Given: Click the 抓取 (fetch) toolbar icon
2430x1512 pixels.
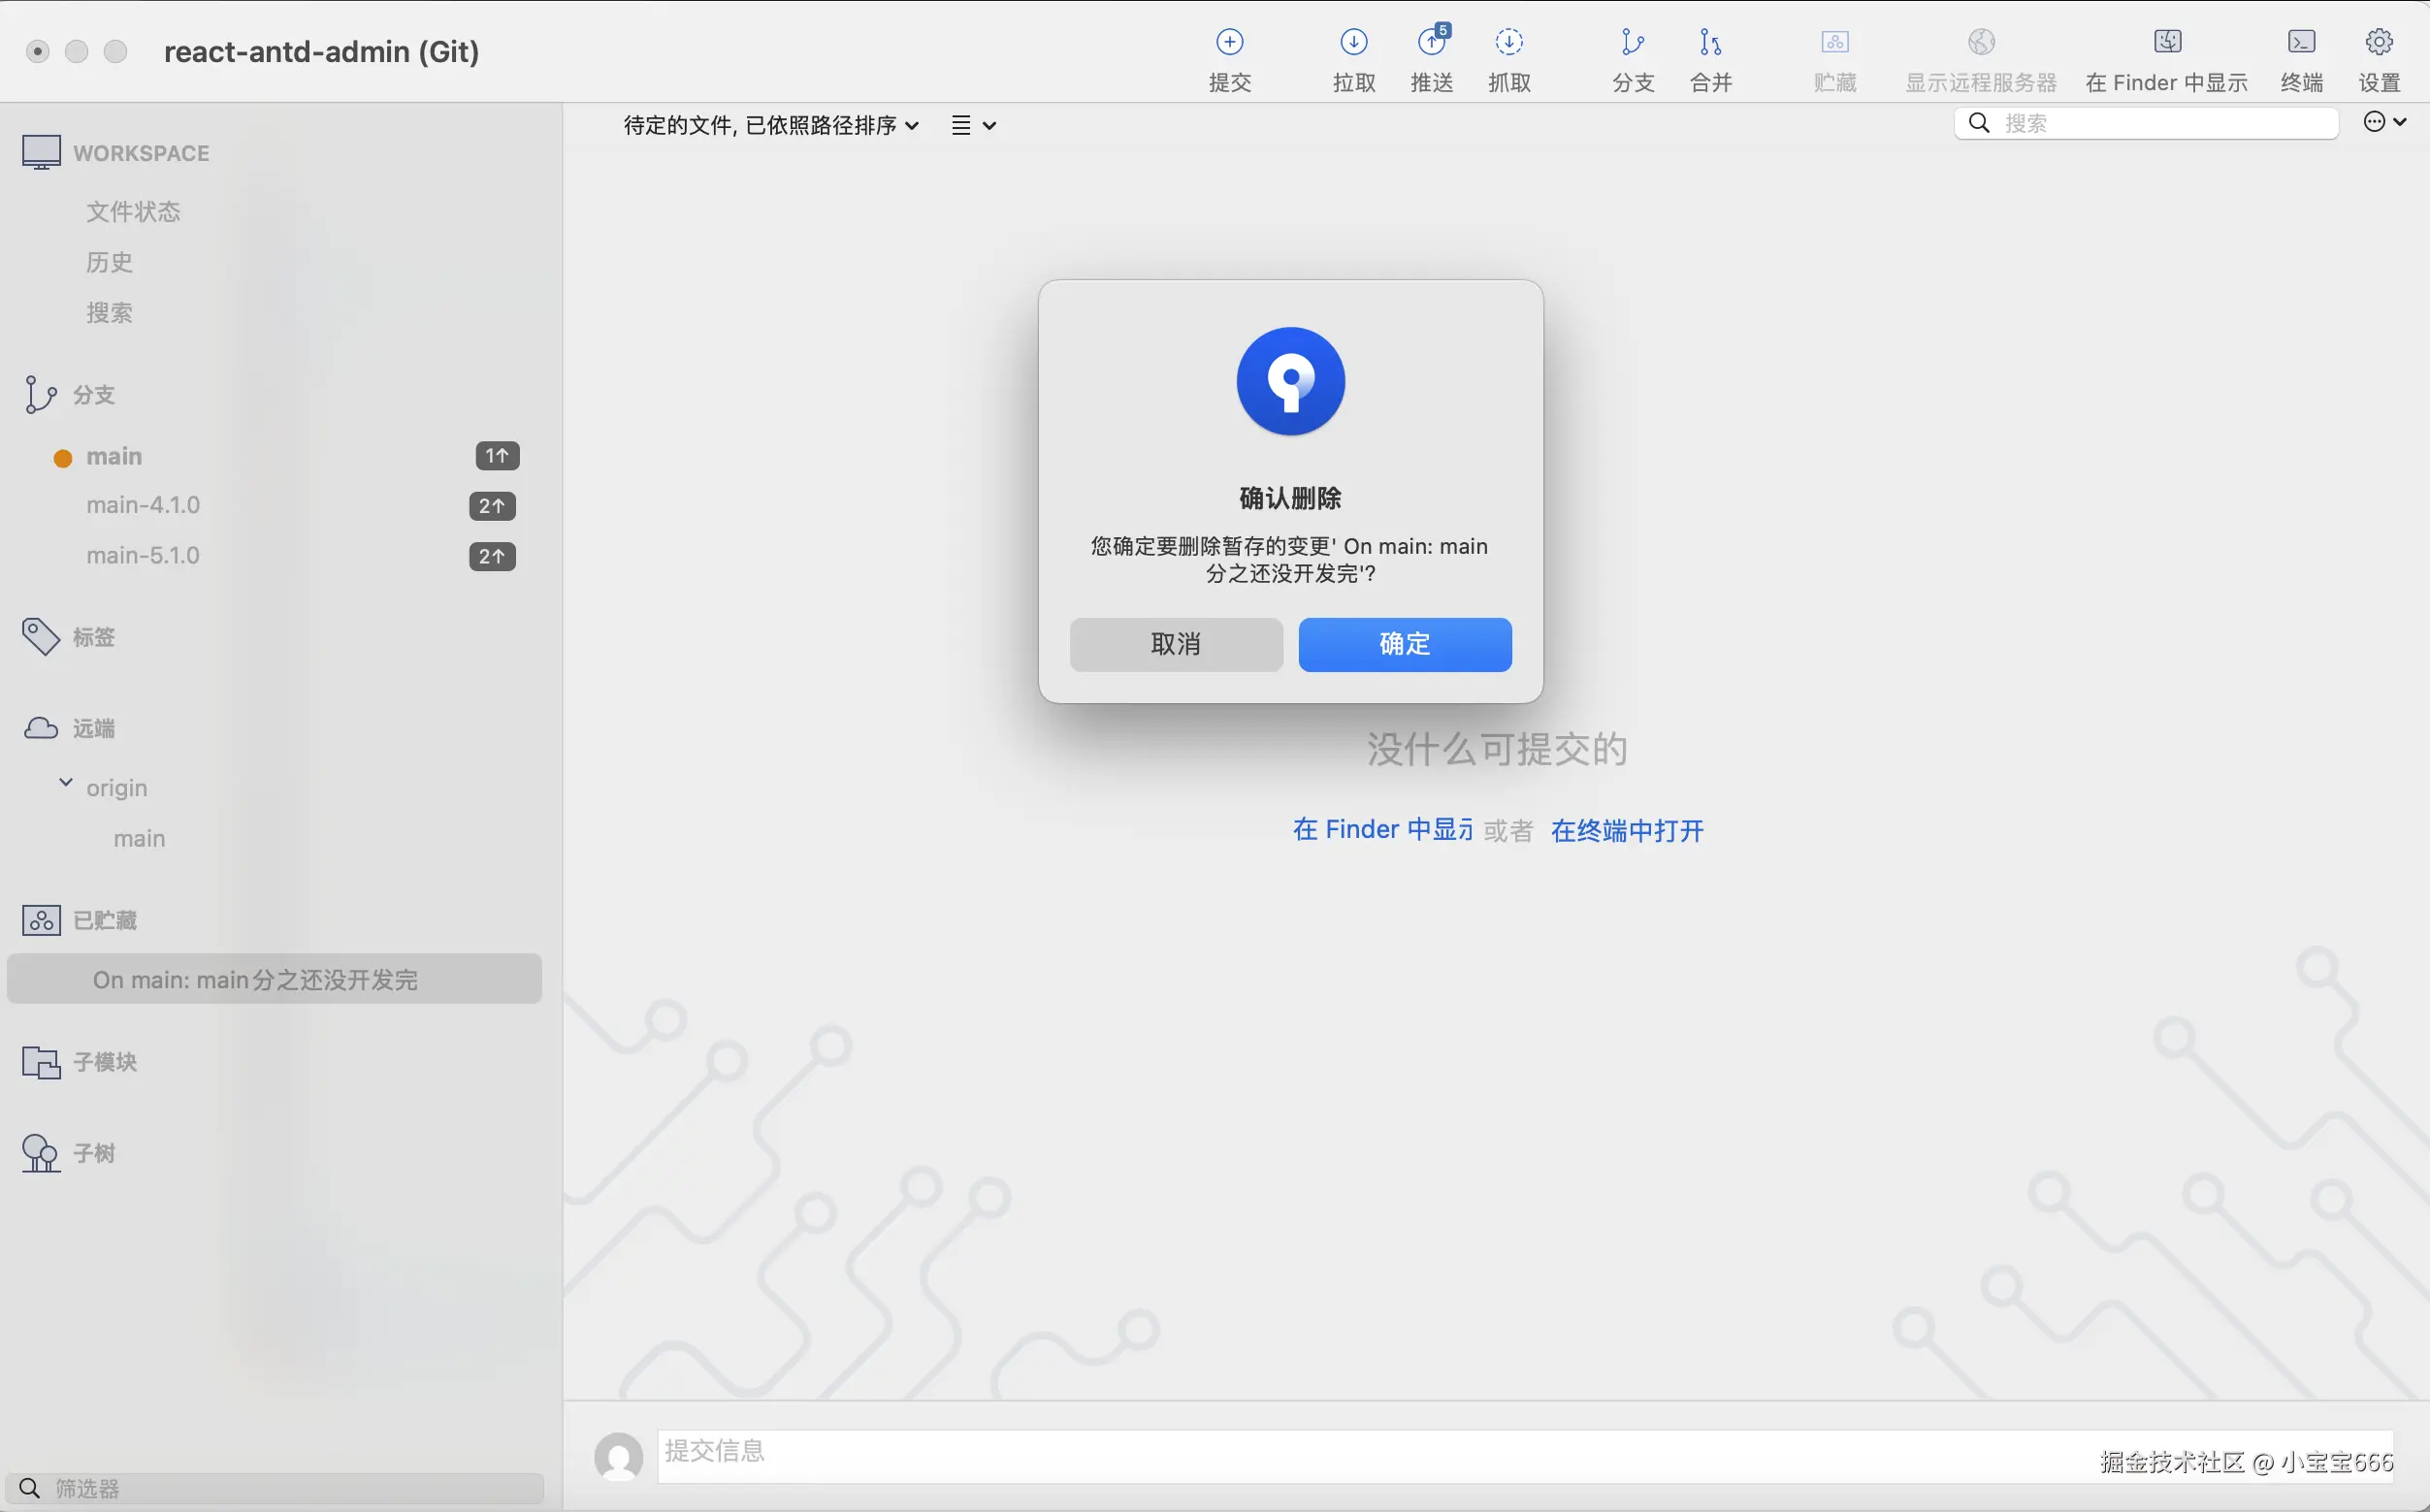Looking at the screenshot, I should click(x=1508, y=58).
